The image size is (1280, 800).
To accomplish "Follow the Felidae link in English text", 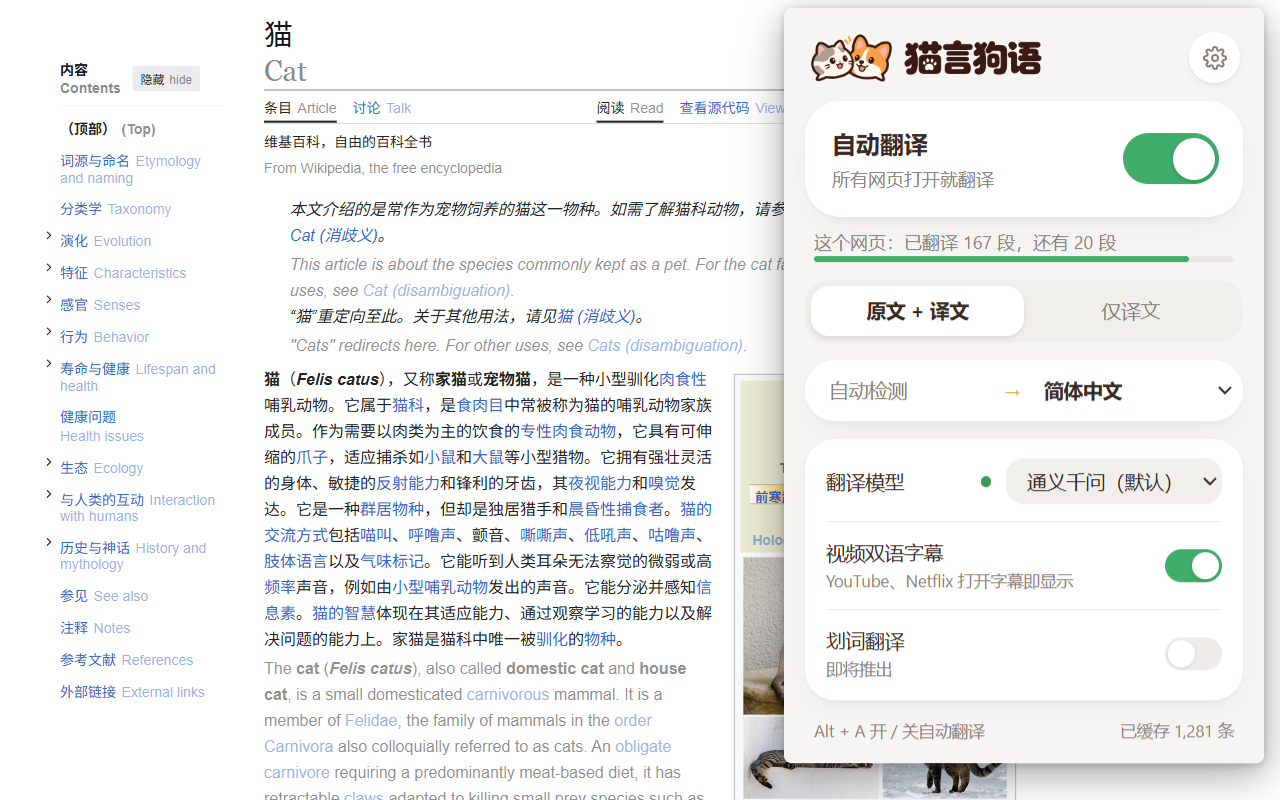I will [371, 720].
